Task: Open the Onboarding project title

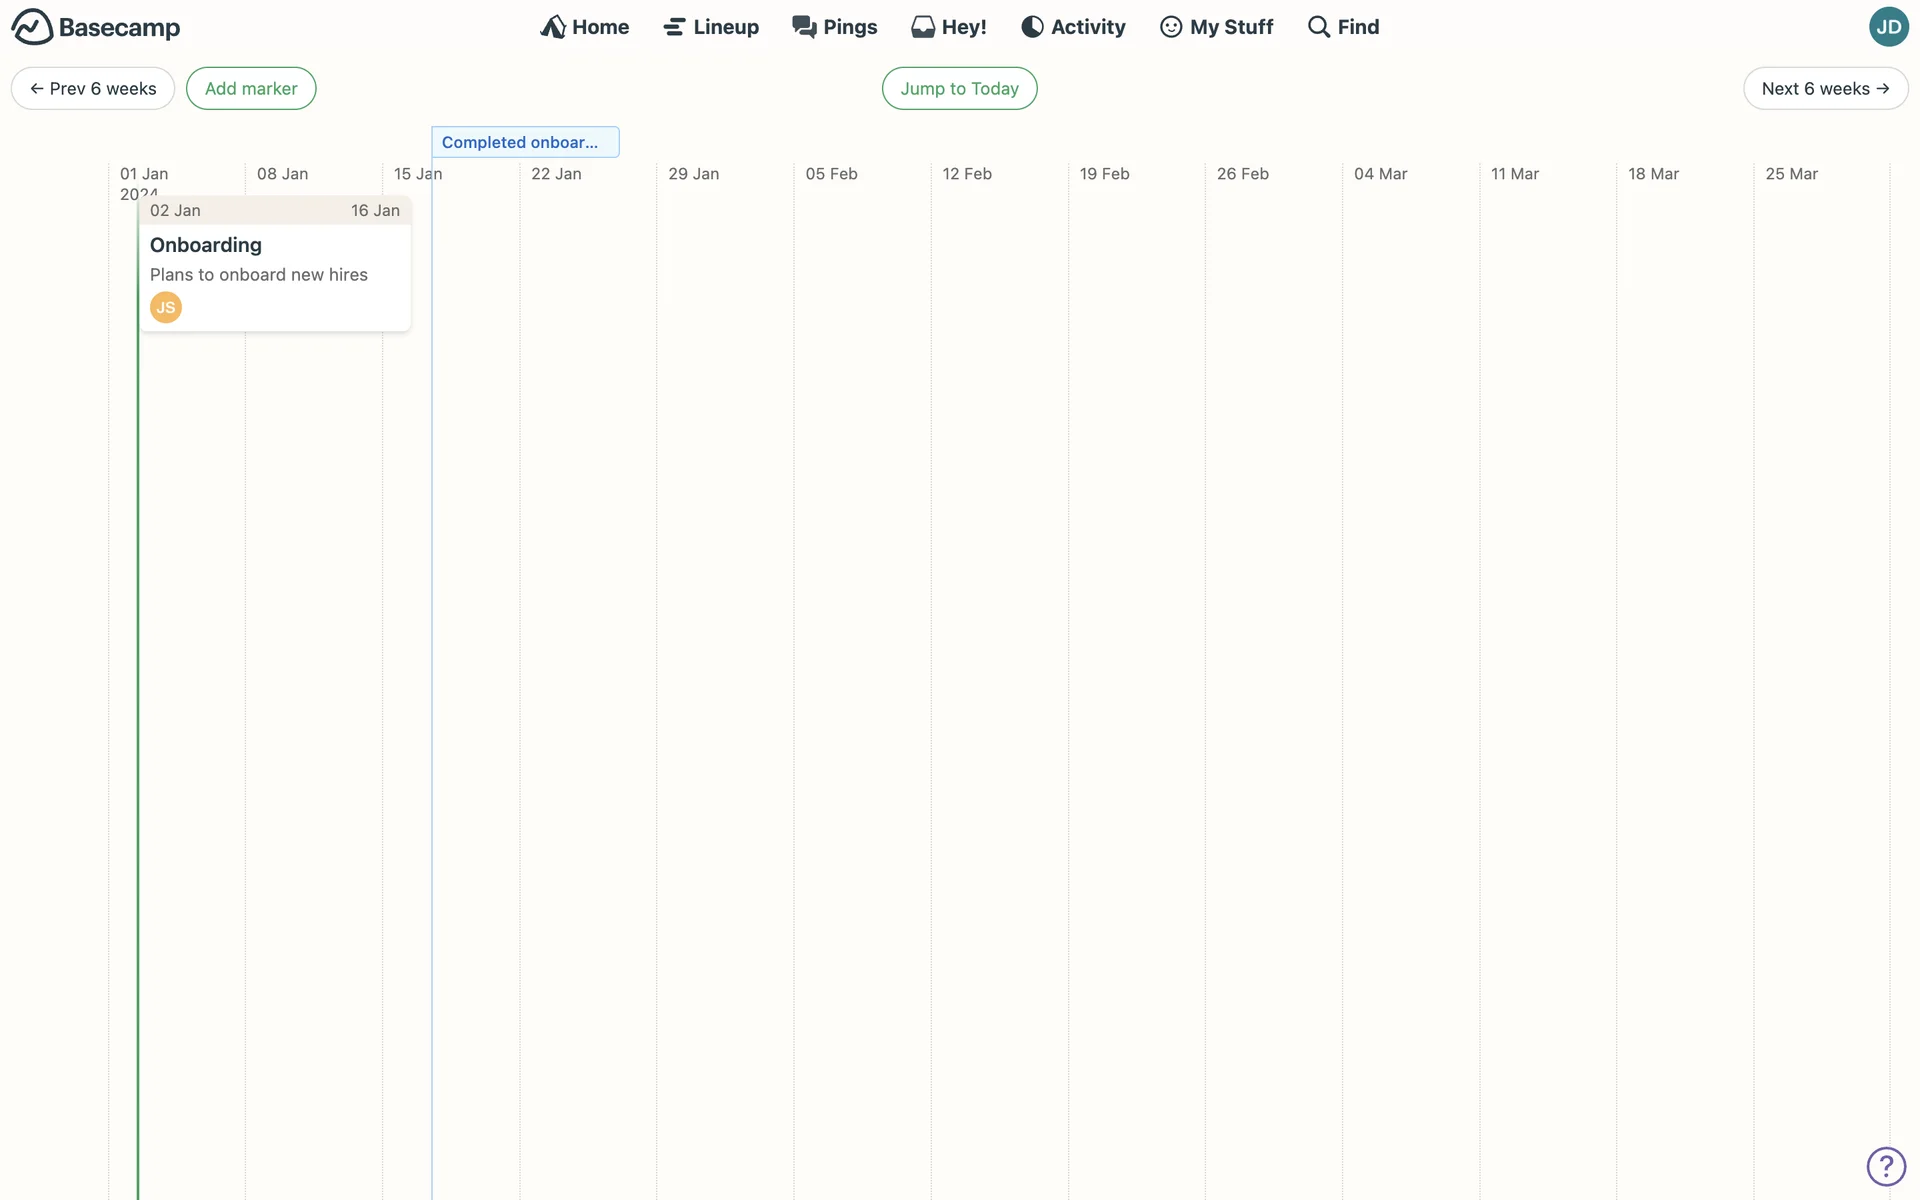Action: coord(206,245)
